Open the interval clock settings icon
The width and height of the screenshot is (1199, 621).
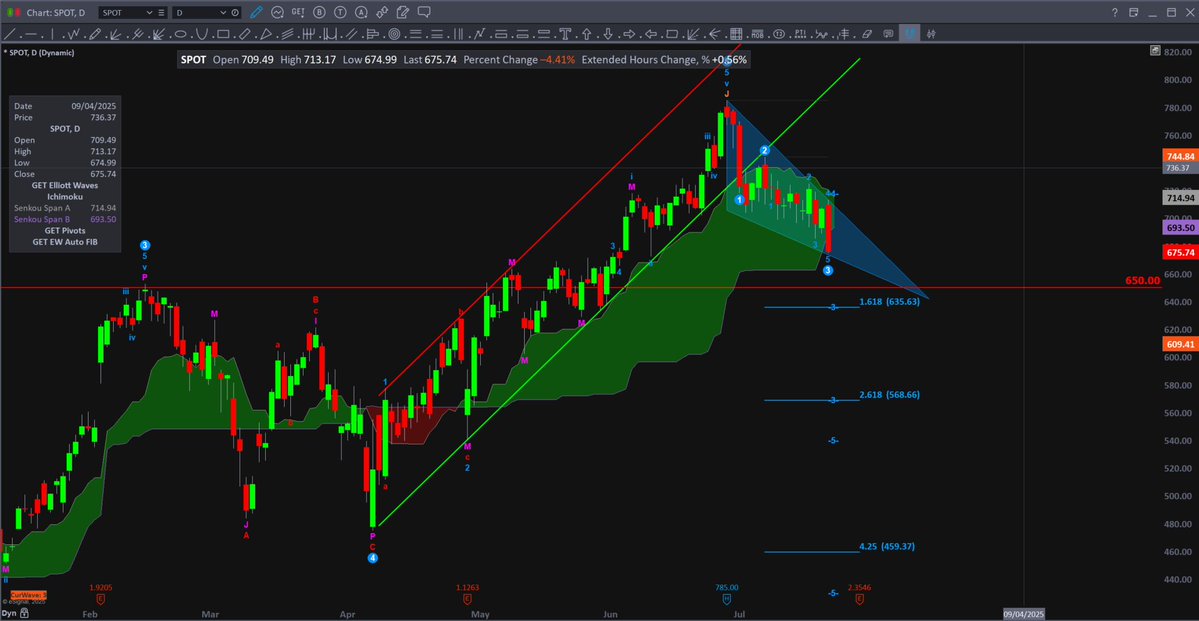tap(236, 13)
